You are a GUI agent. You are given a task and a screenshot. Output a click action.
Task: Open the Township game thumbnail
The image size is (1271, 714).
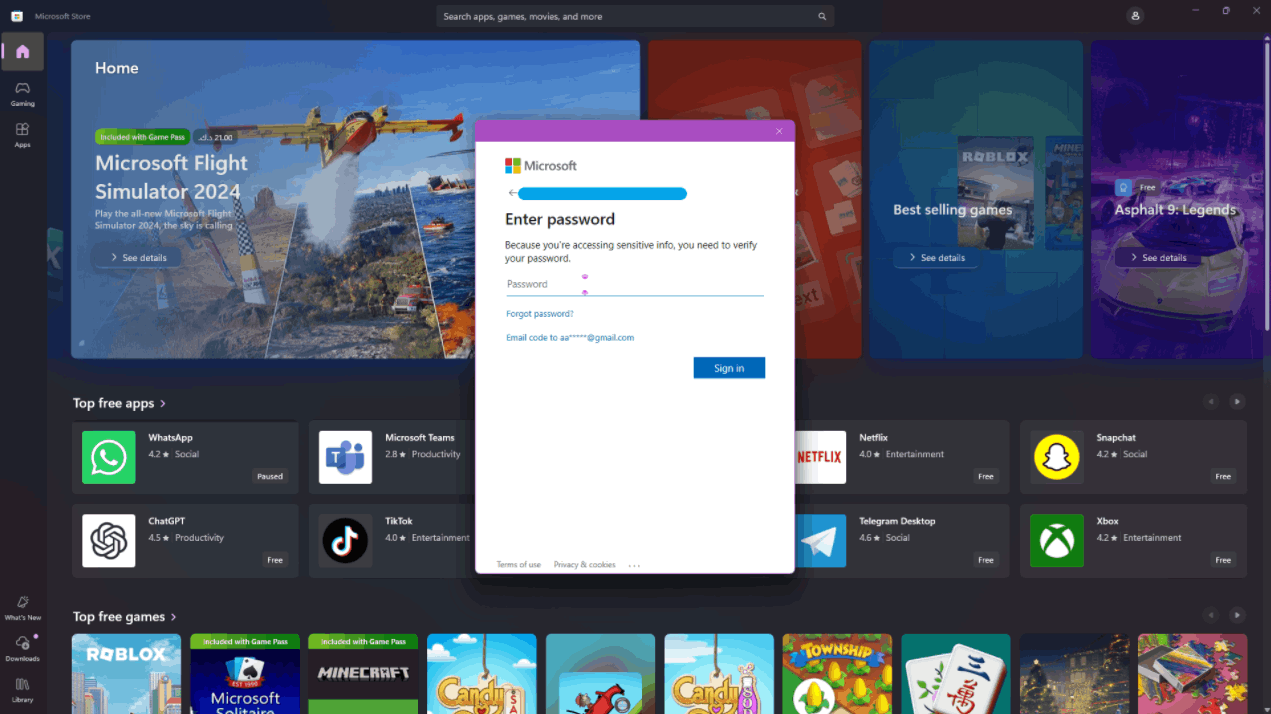(x=837, y=673)
